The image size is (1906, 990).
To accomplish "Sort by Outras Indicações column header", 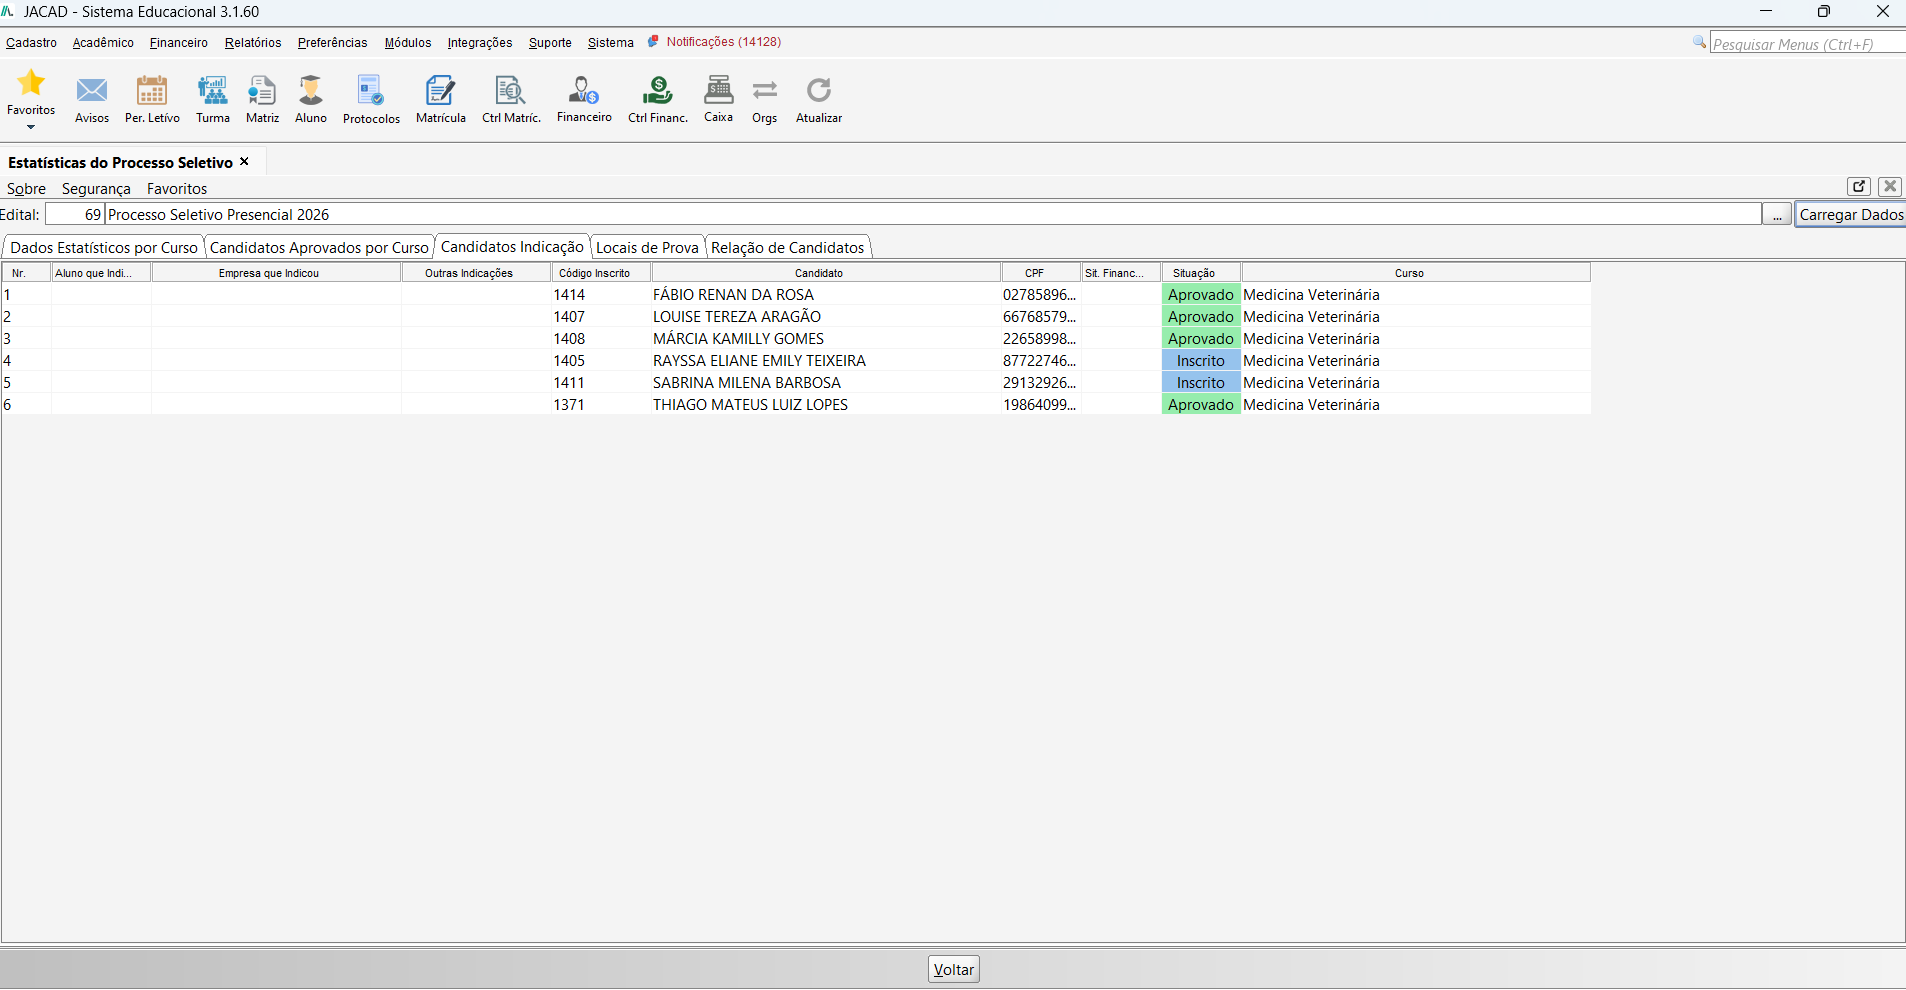I will tap(476, 273).
